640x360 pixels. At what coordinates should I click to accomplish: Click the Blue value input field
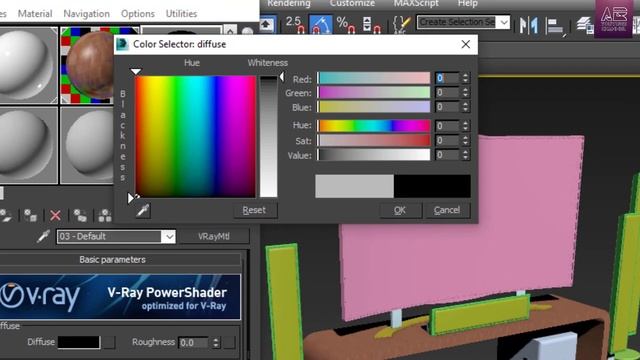tap(447, 107)
